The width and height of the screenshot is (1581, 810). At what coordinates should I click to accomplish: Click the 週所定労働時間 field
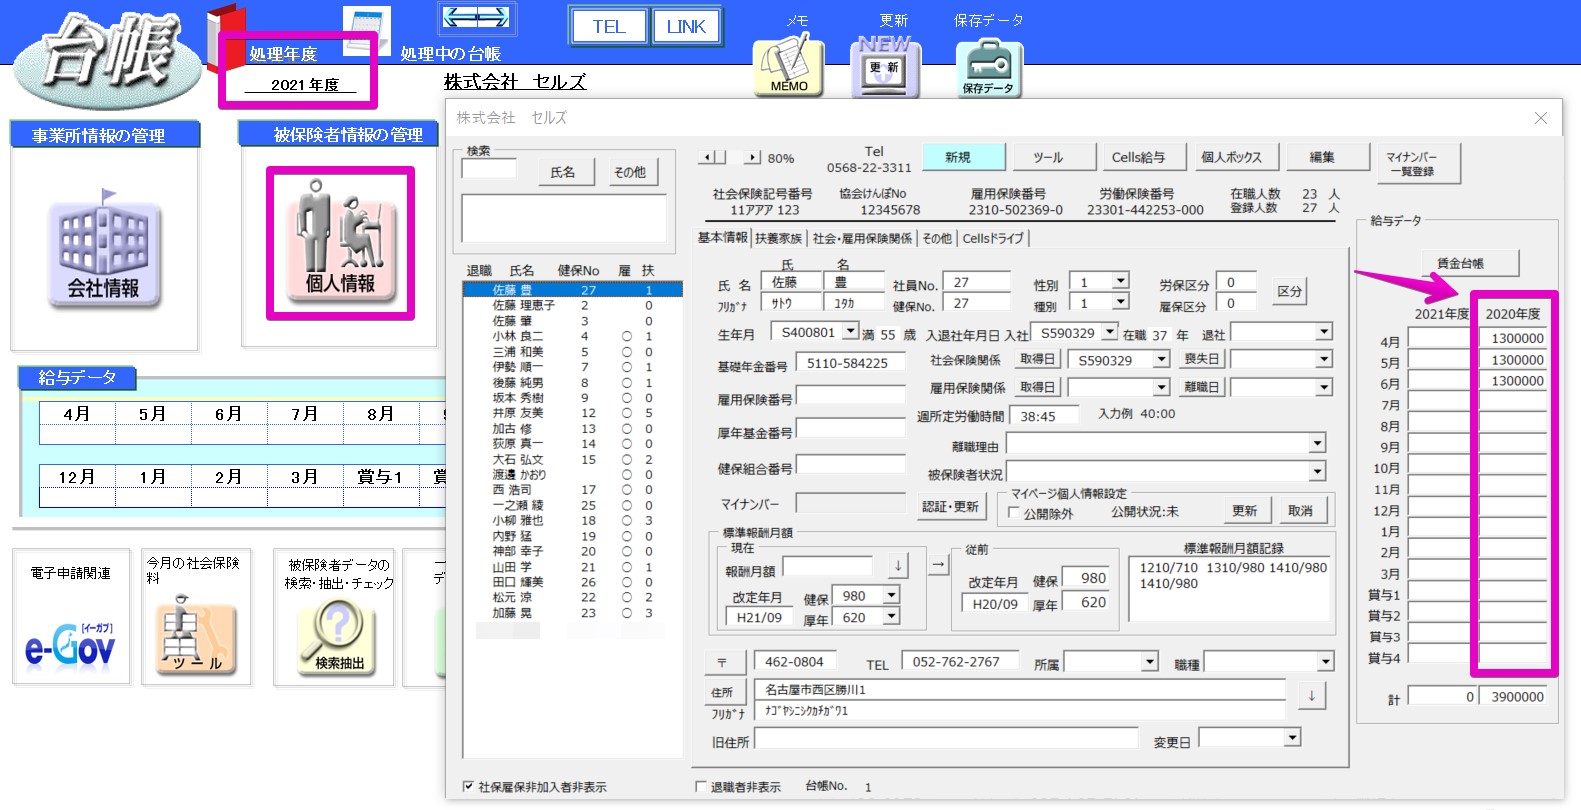tap(1045, 416)
